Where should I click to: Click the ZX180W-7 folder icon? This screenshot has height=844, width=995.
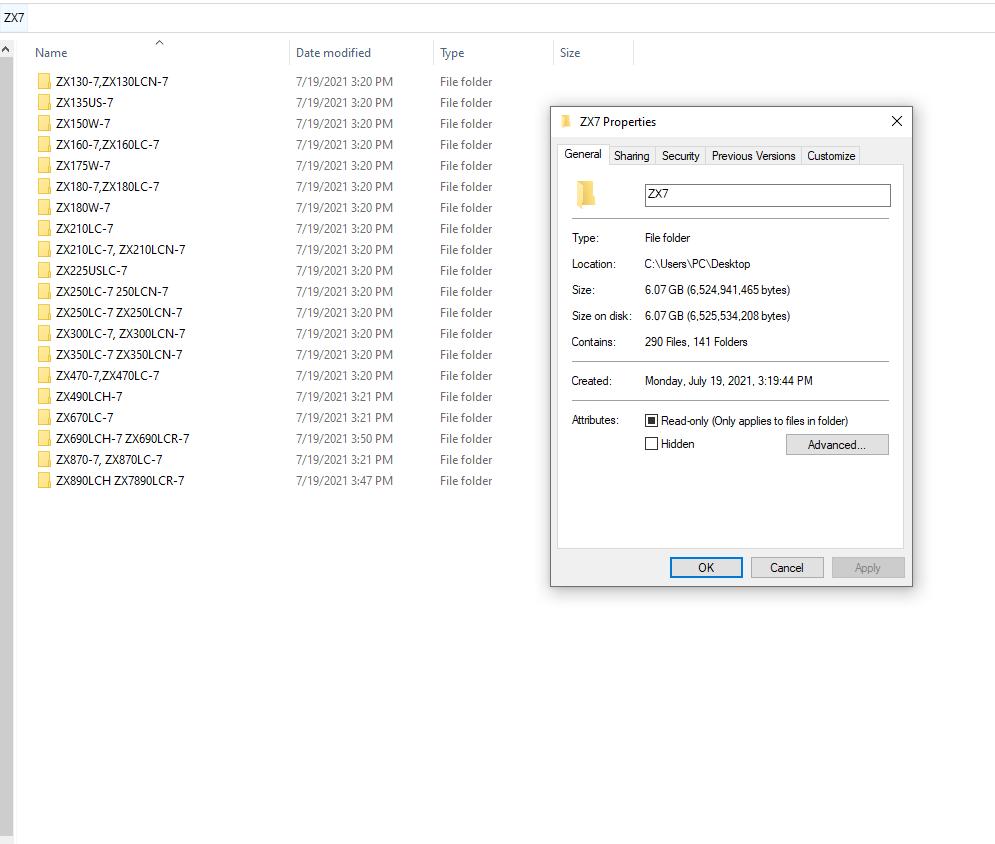click(x=44, y=207)
